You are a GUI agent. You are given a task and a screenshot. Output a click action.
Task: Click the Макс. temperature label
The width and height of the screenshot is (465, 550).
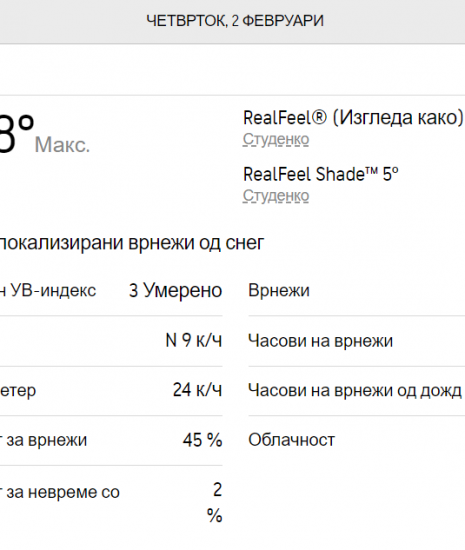pos(62,145)
